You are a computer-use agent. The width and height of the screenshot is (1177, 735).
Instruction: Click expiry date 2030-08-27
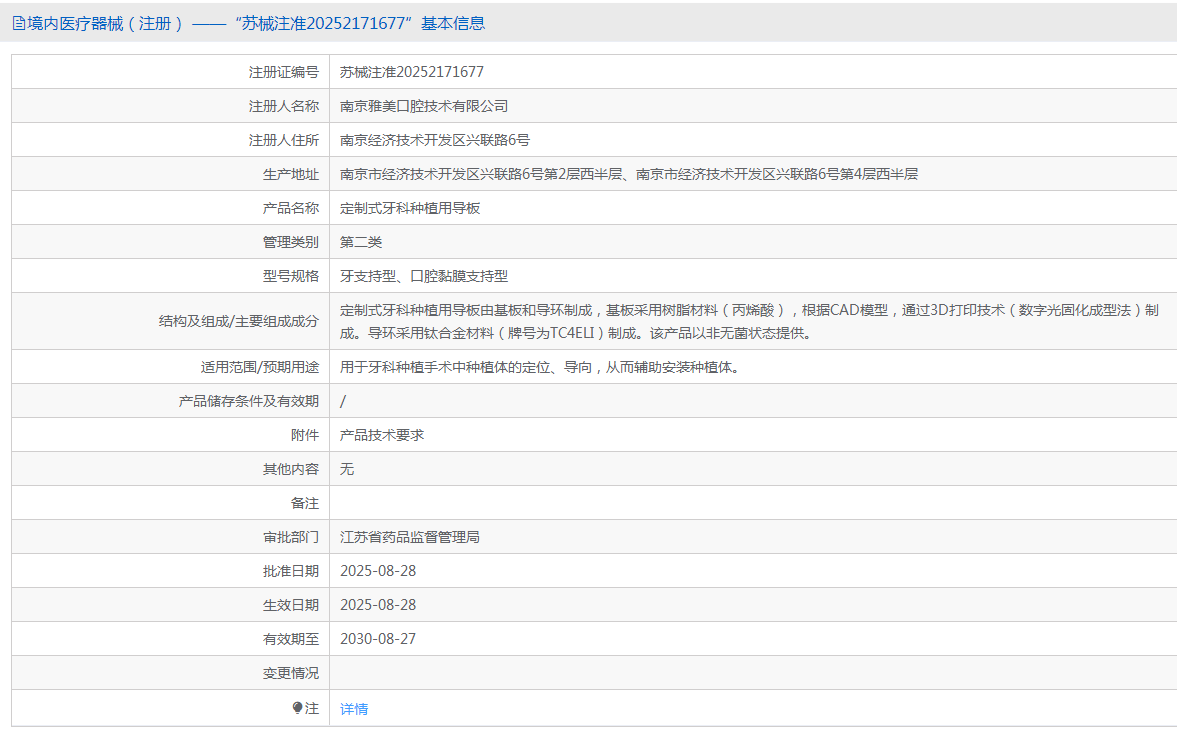click(378, 639)
